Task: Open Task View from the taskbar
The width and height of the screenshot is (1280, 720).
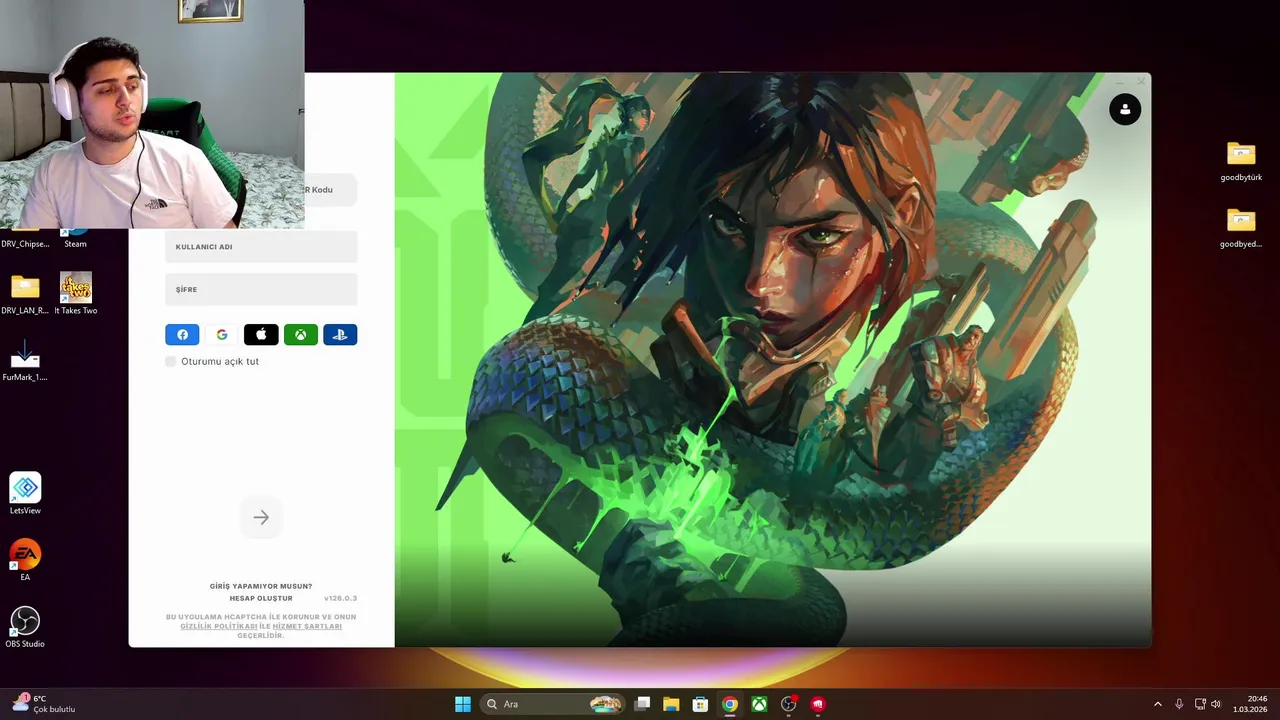Action: tap(642, 704)
